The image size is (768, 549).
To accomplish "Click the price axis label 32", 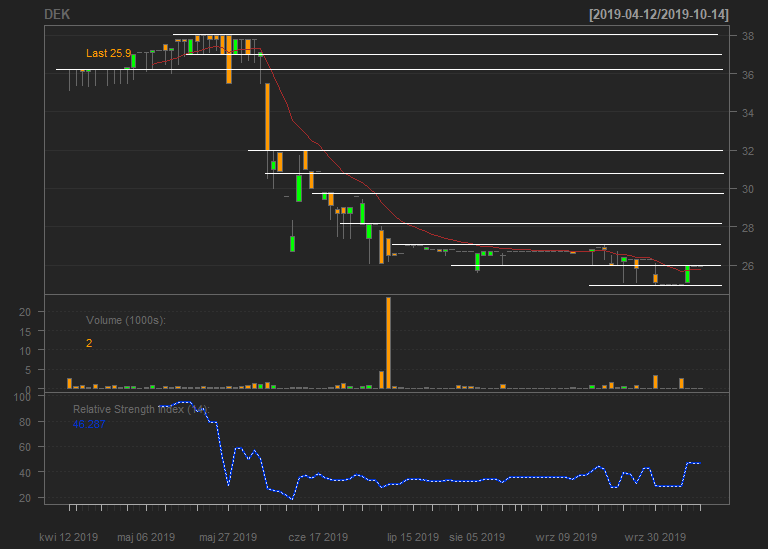I will [x=747, y=151].
